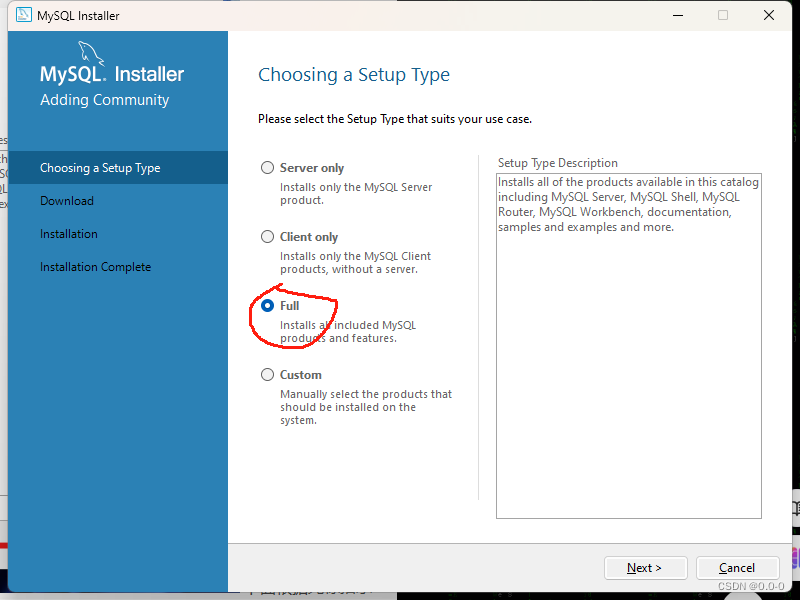Viewport: 800px width, 600px height.
Task: Close the MySQL Installer window
Action: (768, 15)
